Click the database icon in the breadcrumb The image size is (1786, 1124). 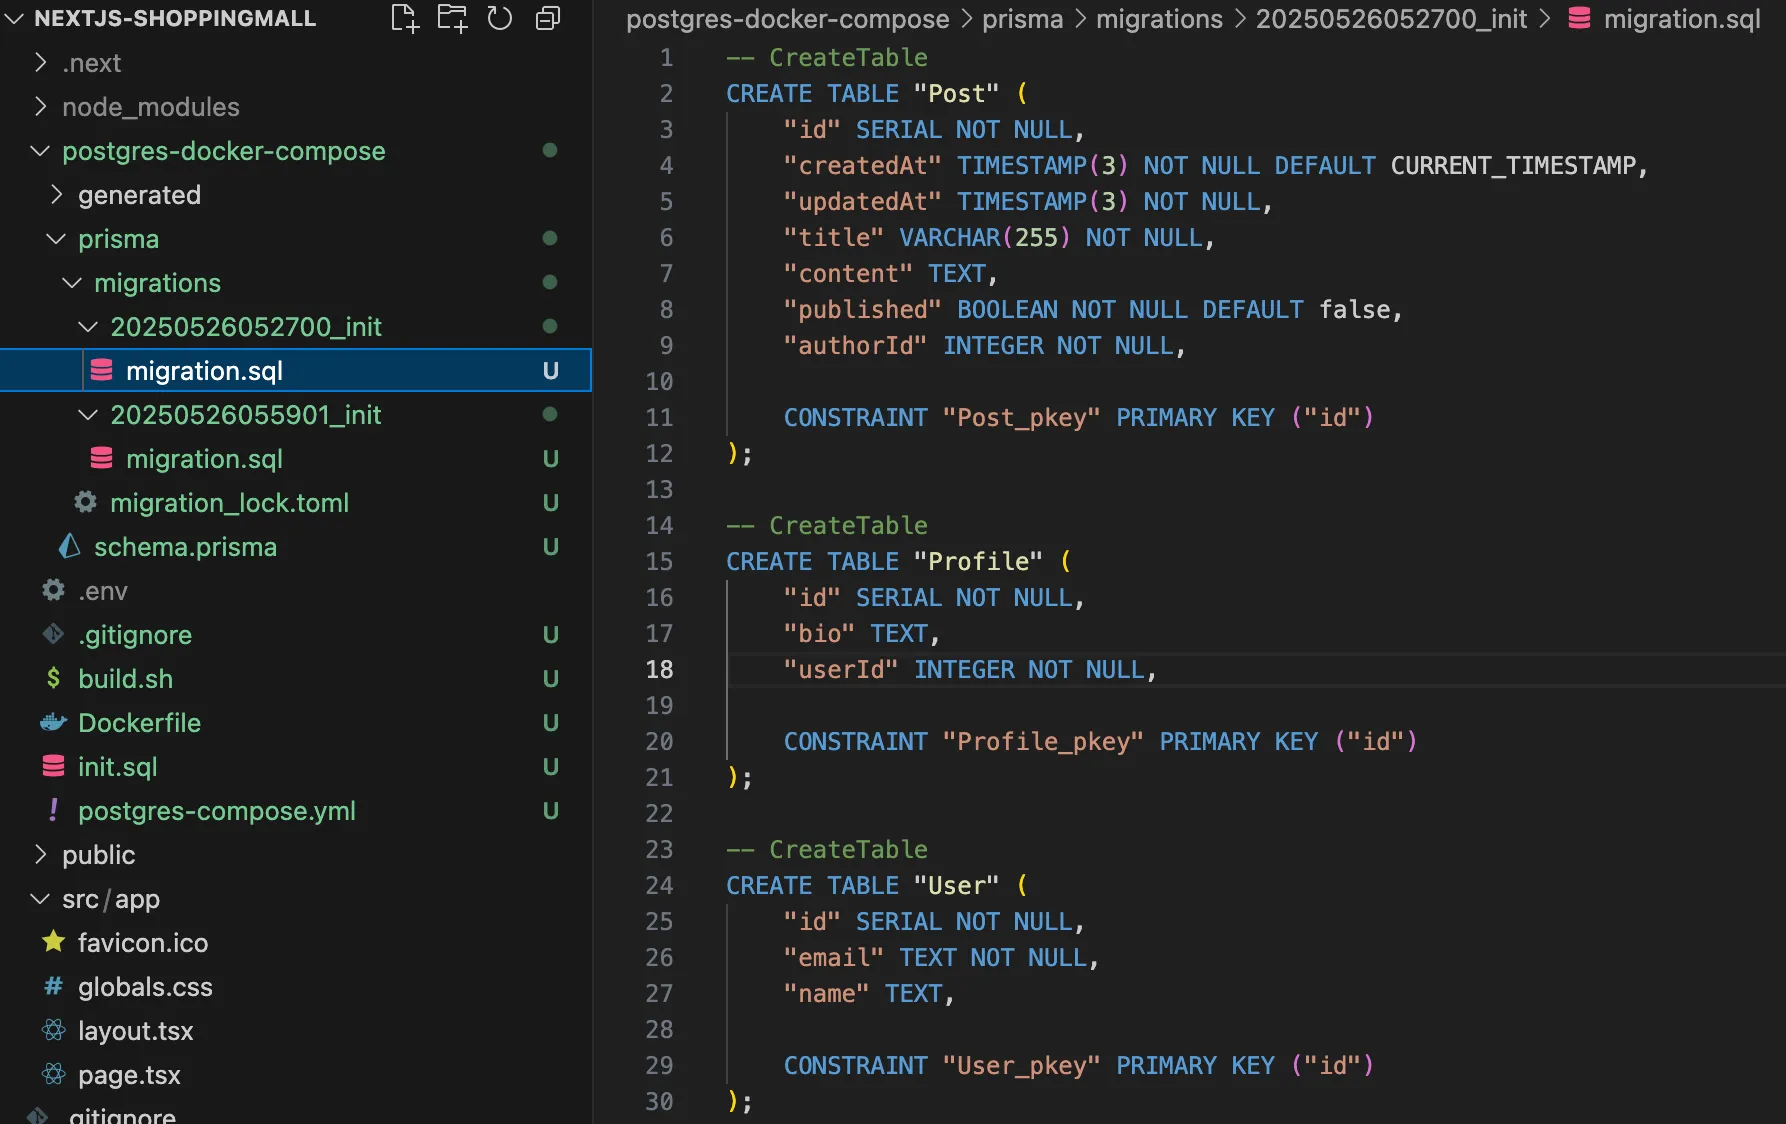tap(1579, 18)
